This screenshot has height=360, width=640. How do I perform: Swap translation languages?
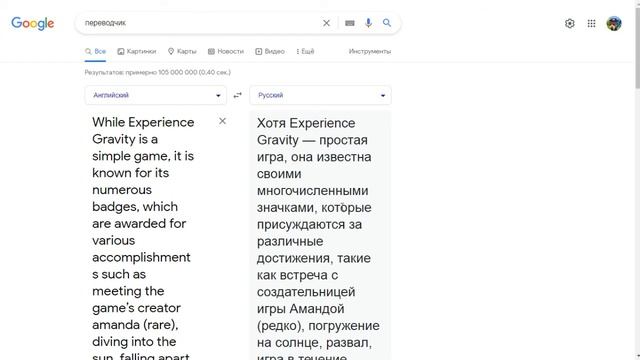(238, 96)
